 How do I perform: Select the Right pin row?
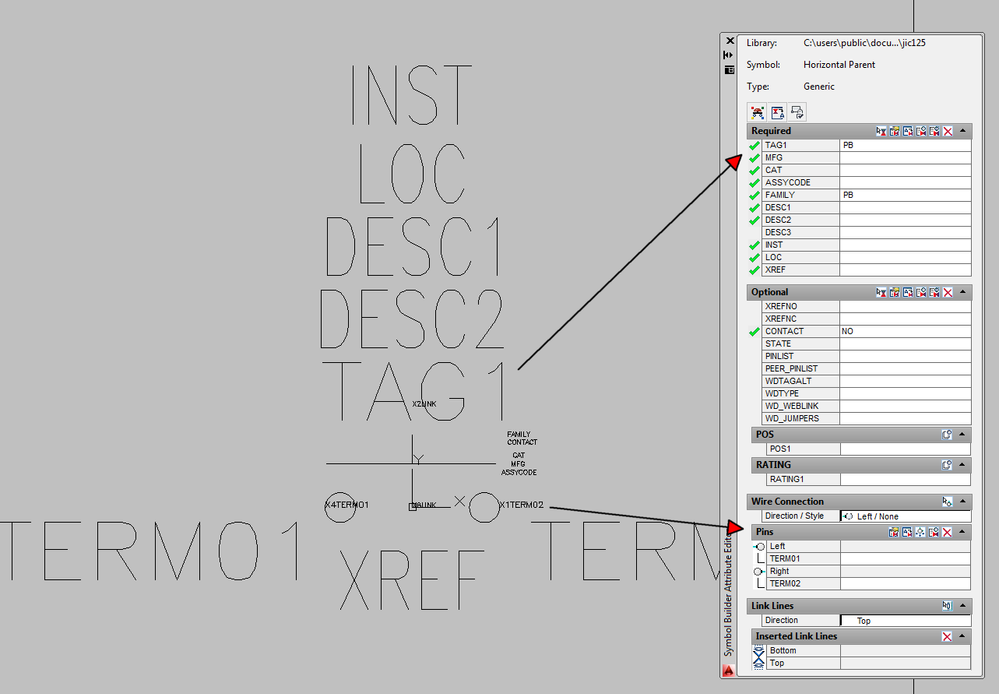(868, 572)
